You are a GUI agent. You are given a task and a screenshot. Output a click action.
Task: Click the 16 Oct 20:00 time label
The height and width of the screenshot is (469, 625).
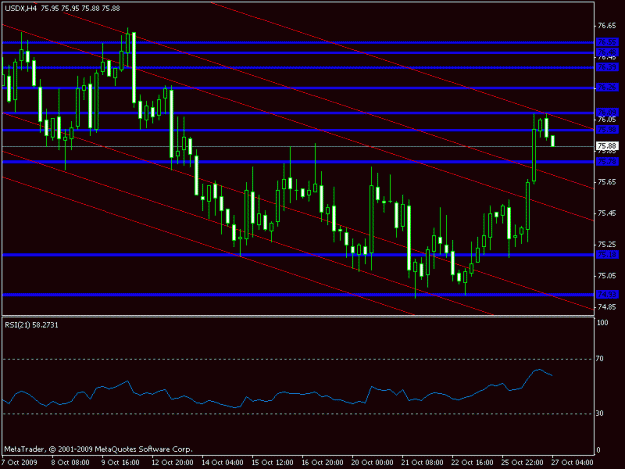(322, 462)
